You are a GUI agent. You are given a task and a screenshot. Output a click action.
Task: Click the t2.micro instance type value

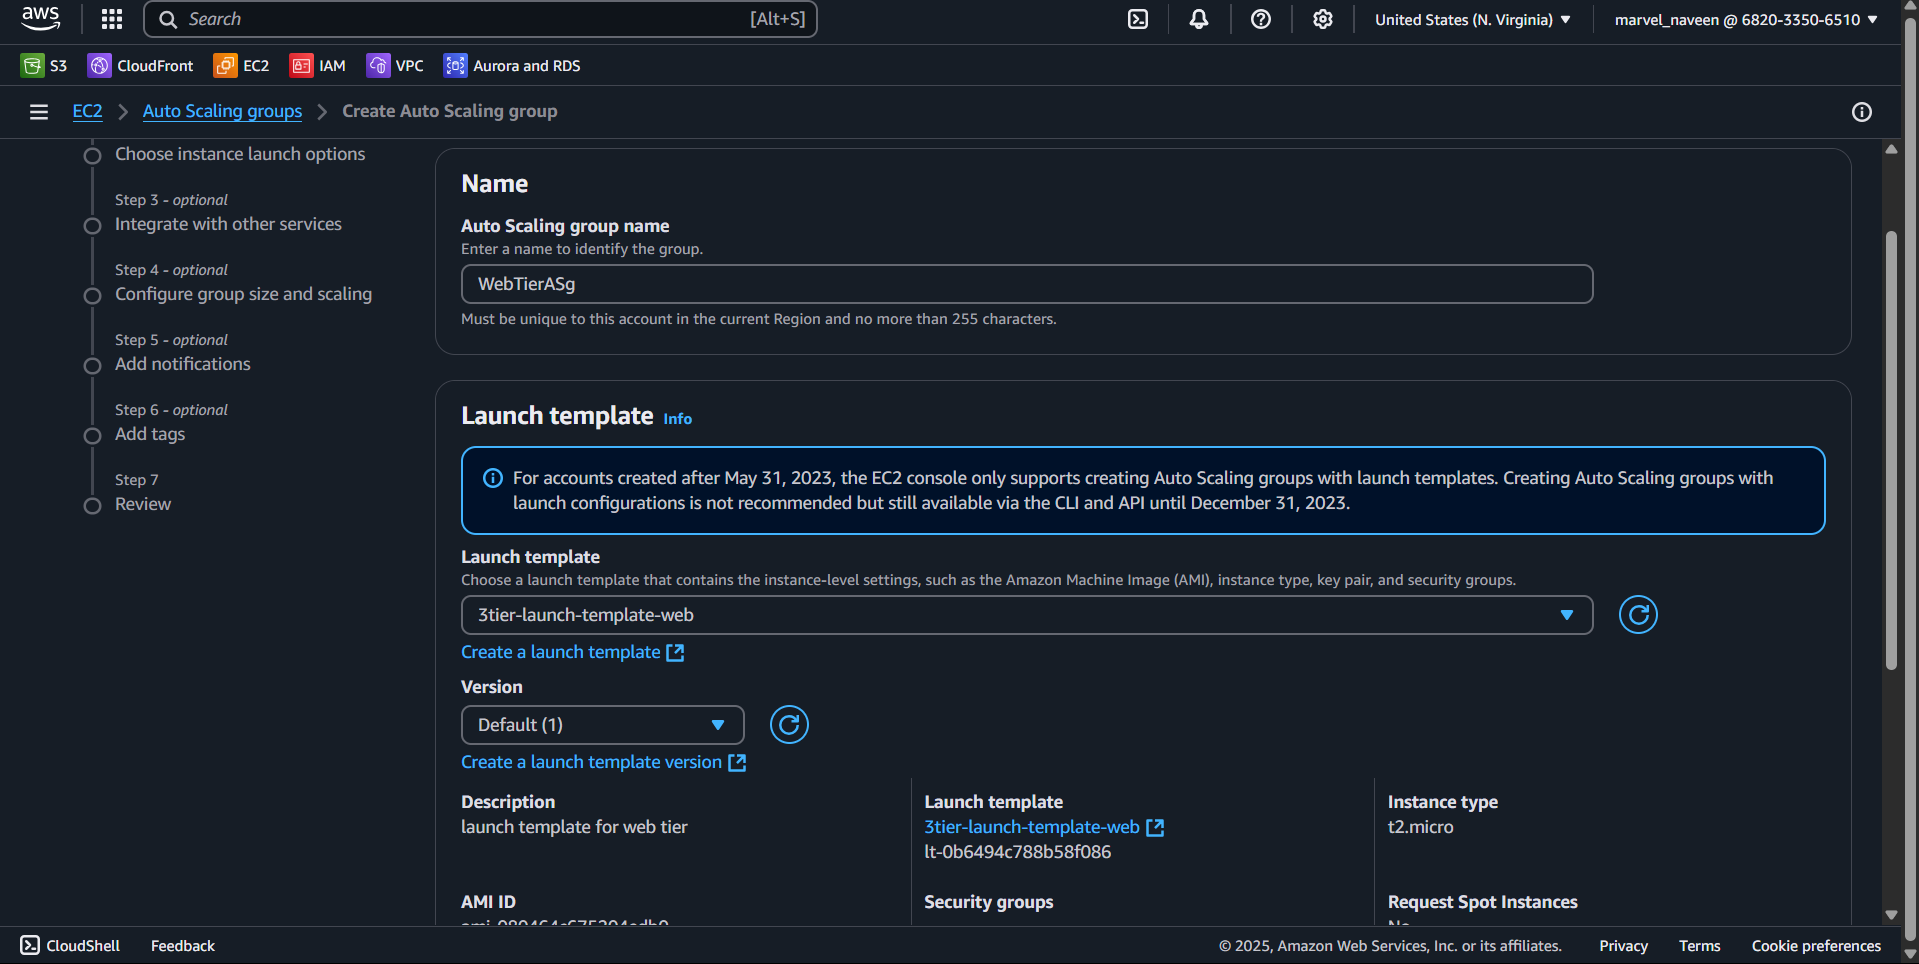click(1420, 827)
